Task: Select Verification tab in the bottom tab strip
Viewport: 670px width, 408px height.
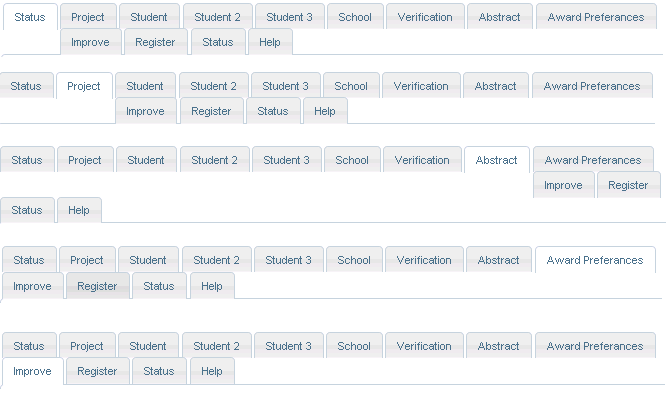Action: point(424,346)
